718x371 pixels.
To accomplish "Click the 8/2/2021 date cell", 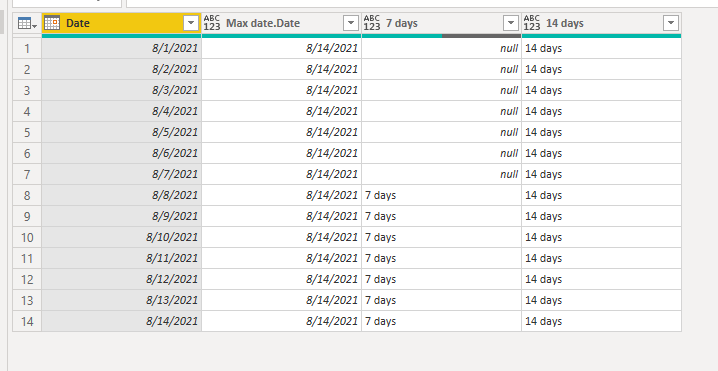I will tap(121, 69).
